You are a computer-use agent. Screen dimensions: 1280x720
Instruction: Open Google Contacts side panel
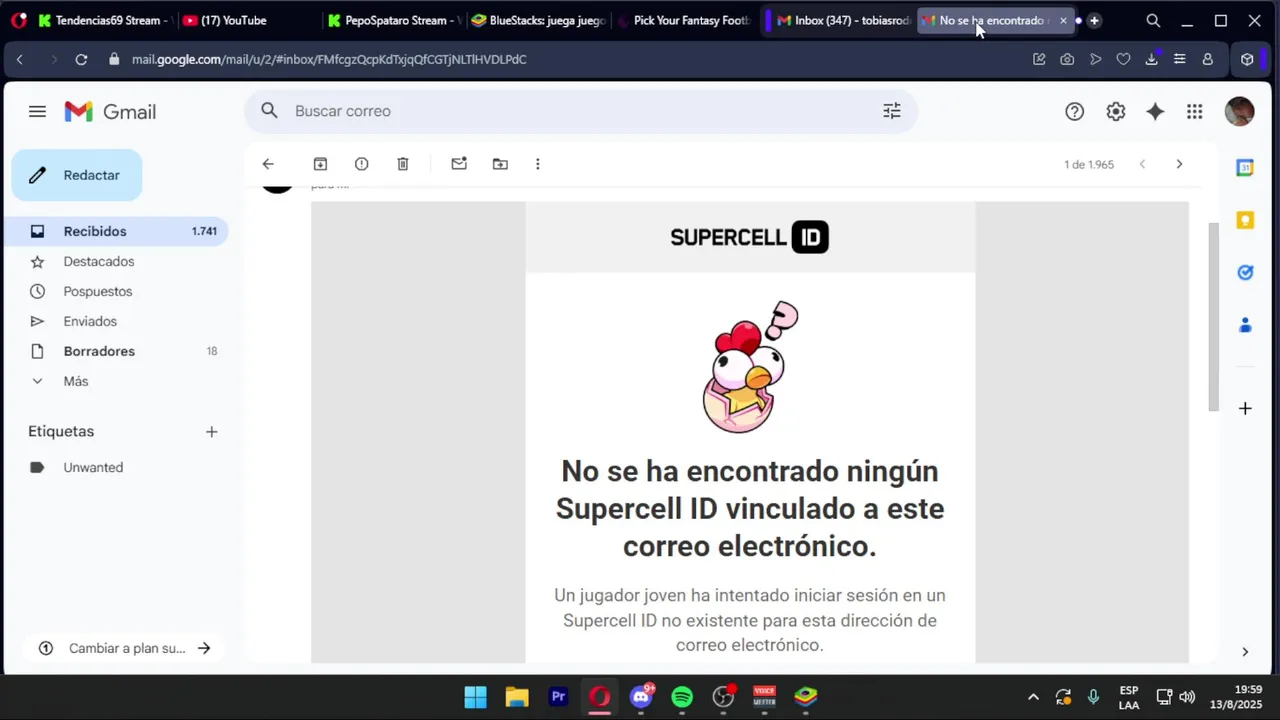(x=1245, y=325)
